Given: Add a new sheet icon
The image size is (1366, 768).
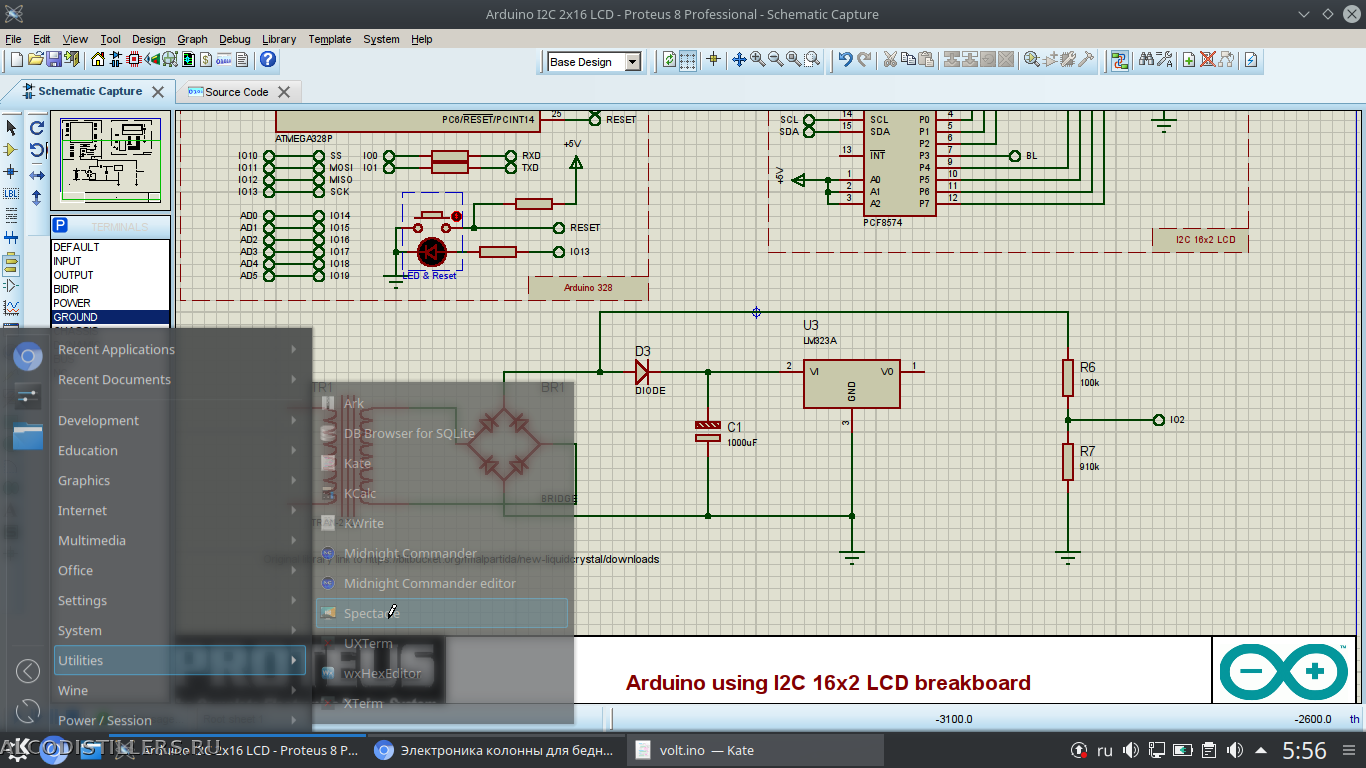Looking at the screenshot, I should [1189, 60].
